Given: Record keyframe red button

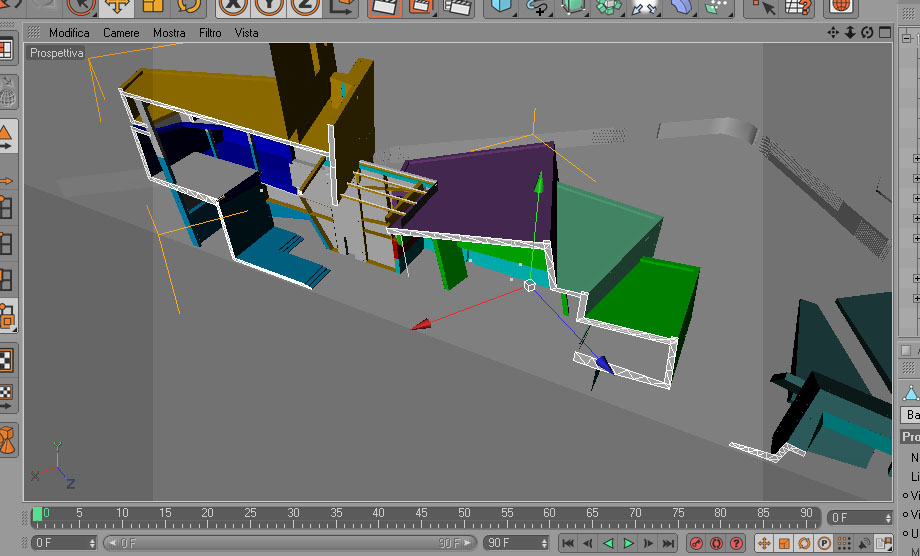Looking at the screenshot, I should coord(696,543).
